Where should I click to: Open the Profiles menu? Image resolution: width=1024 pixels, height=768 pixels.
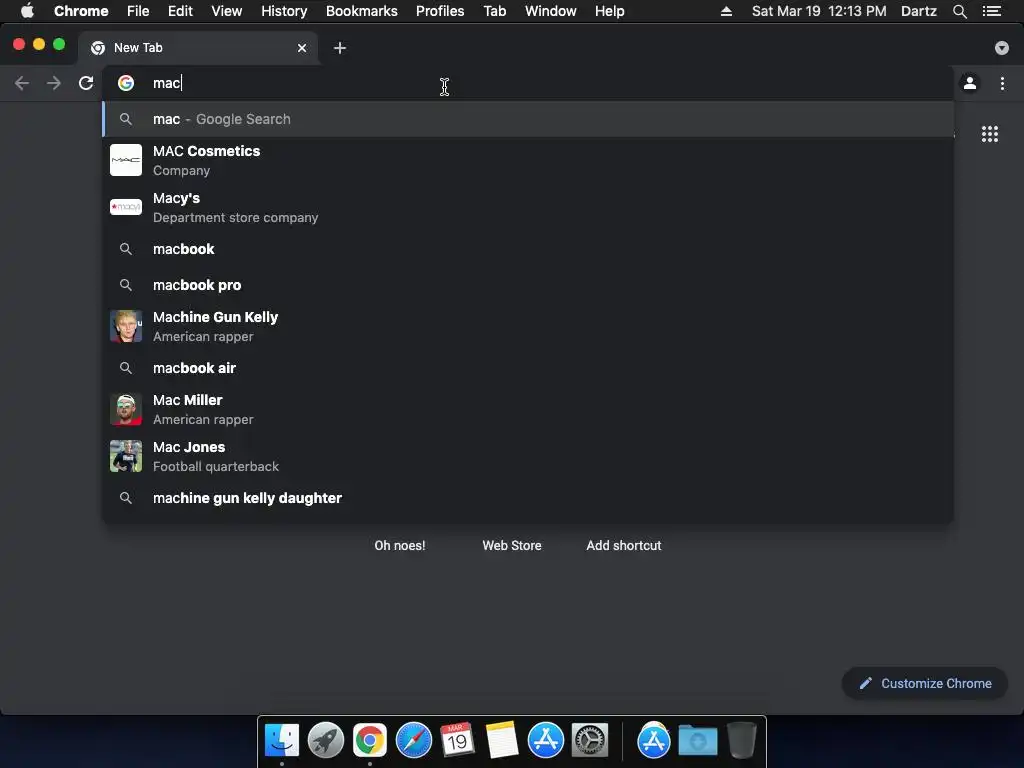(x=440, y=11)
